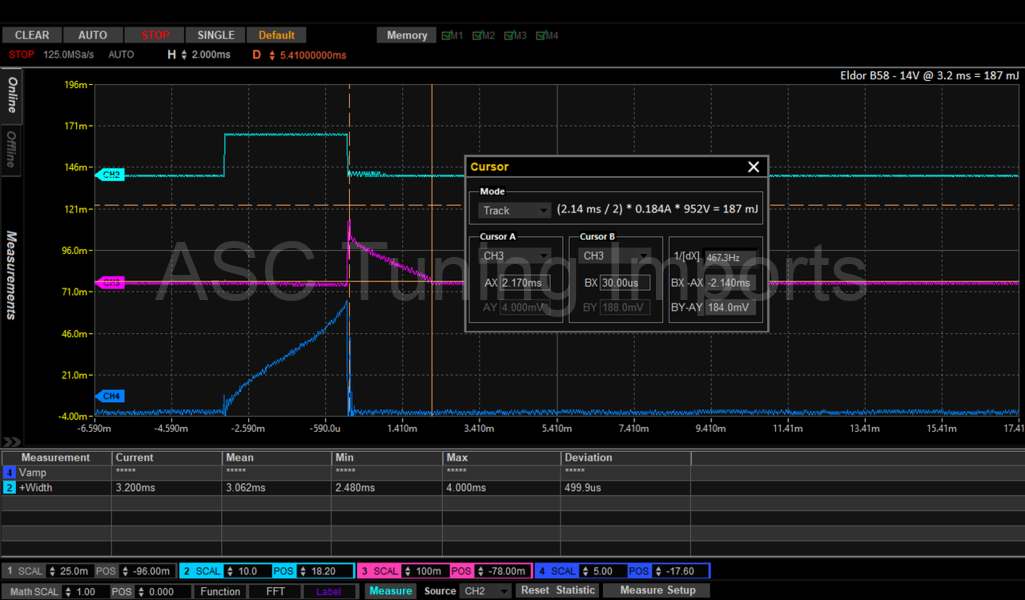Screen dimensions: 1025x600
Task: Adjust channel 4 scale stepper arrows
Action: point(585,571)
